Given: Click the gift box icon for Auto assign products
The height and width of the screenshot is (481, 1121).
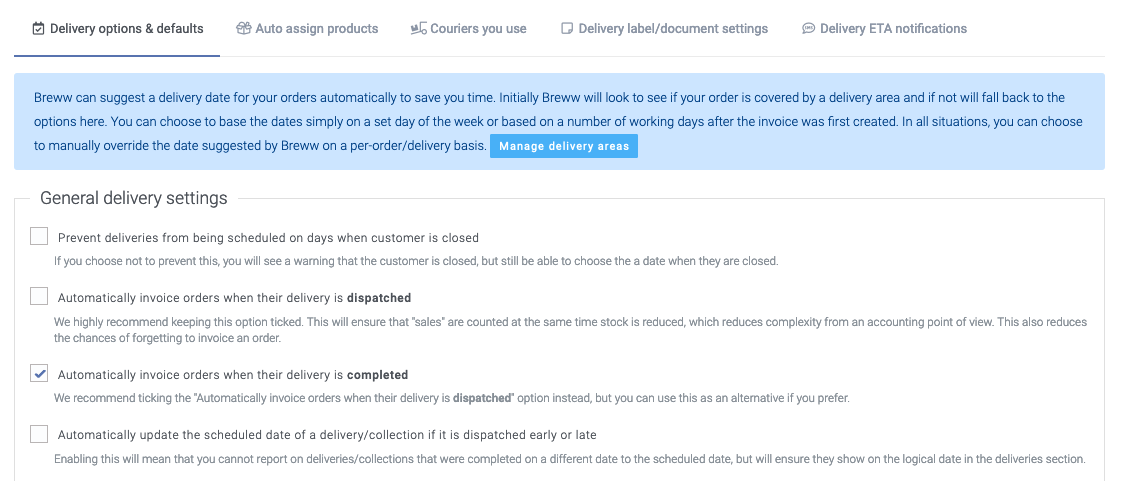Looking at the screenshot, I should [x=244, y=29].
